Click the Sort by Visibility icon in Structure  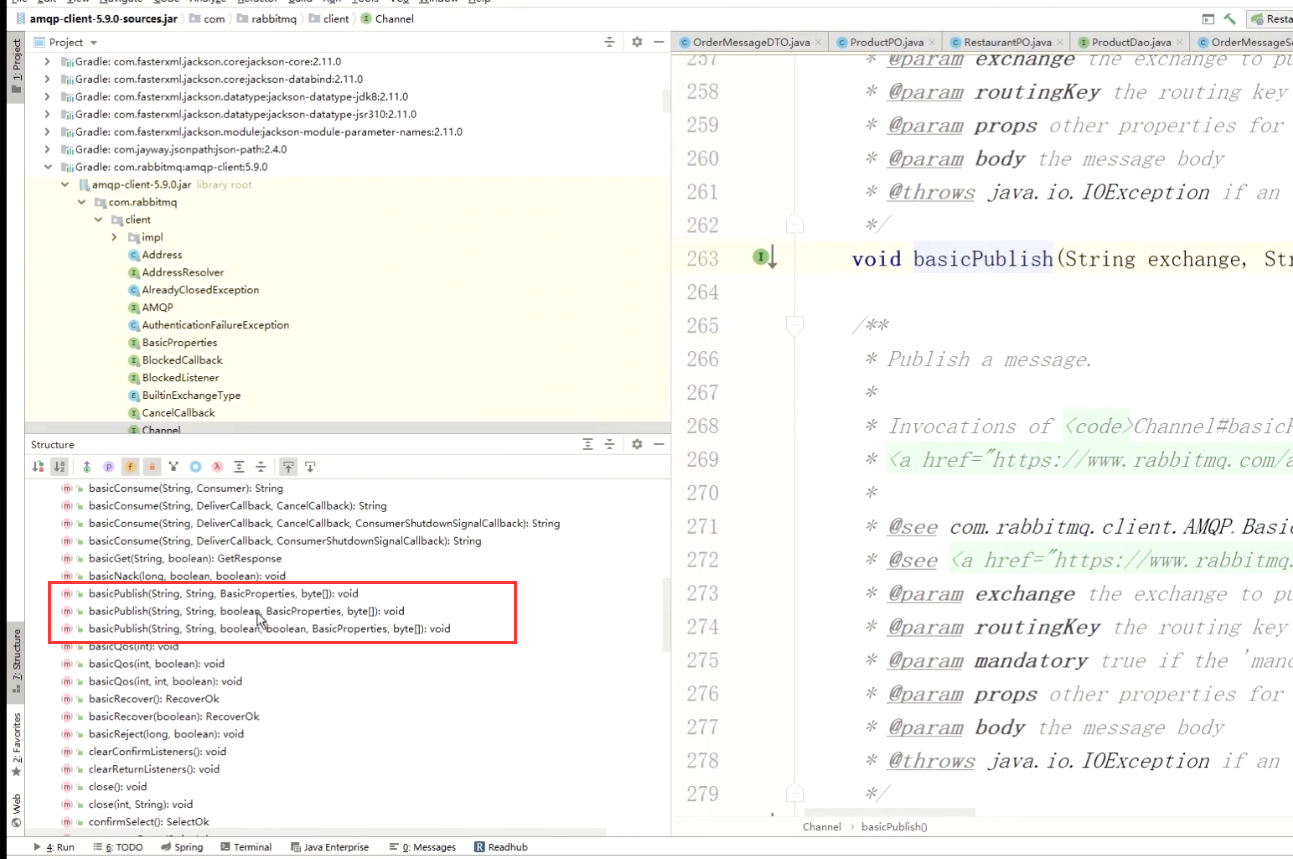pyautogui.click(x=38, y=467)
